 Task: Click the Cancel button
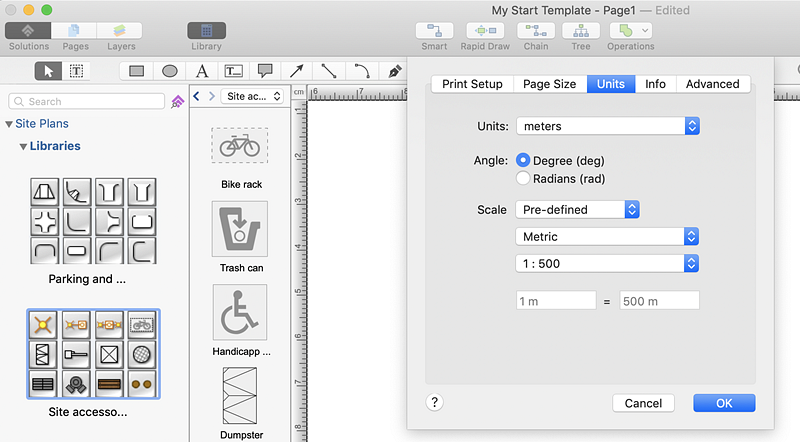pyautogui.click(x=643, y=403)
